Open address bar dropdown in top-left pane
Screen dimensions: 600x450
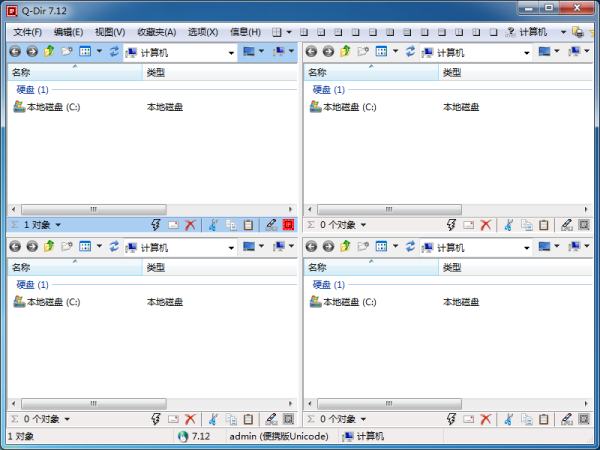pos(231,53)
